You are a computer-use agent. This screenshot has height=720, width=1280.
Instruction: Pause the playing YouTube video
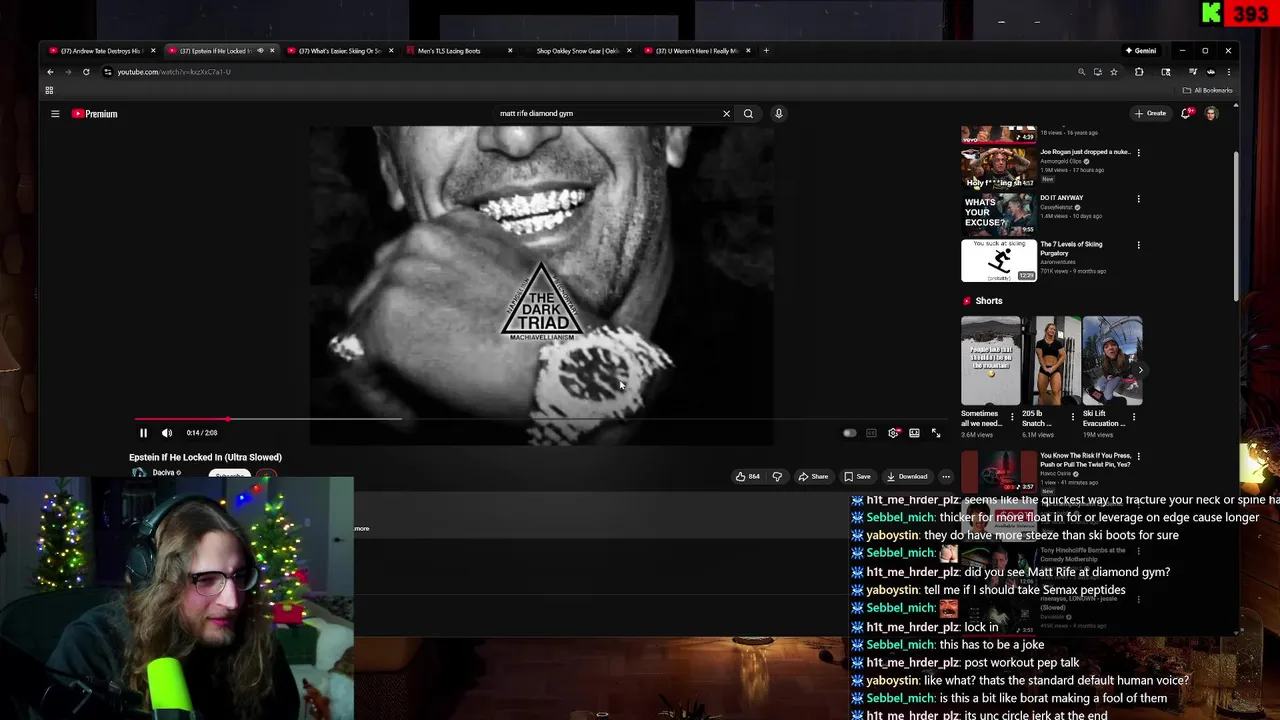point(143,433)
